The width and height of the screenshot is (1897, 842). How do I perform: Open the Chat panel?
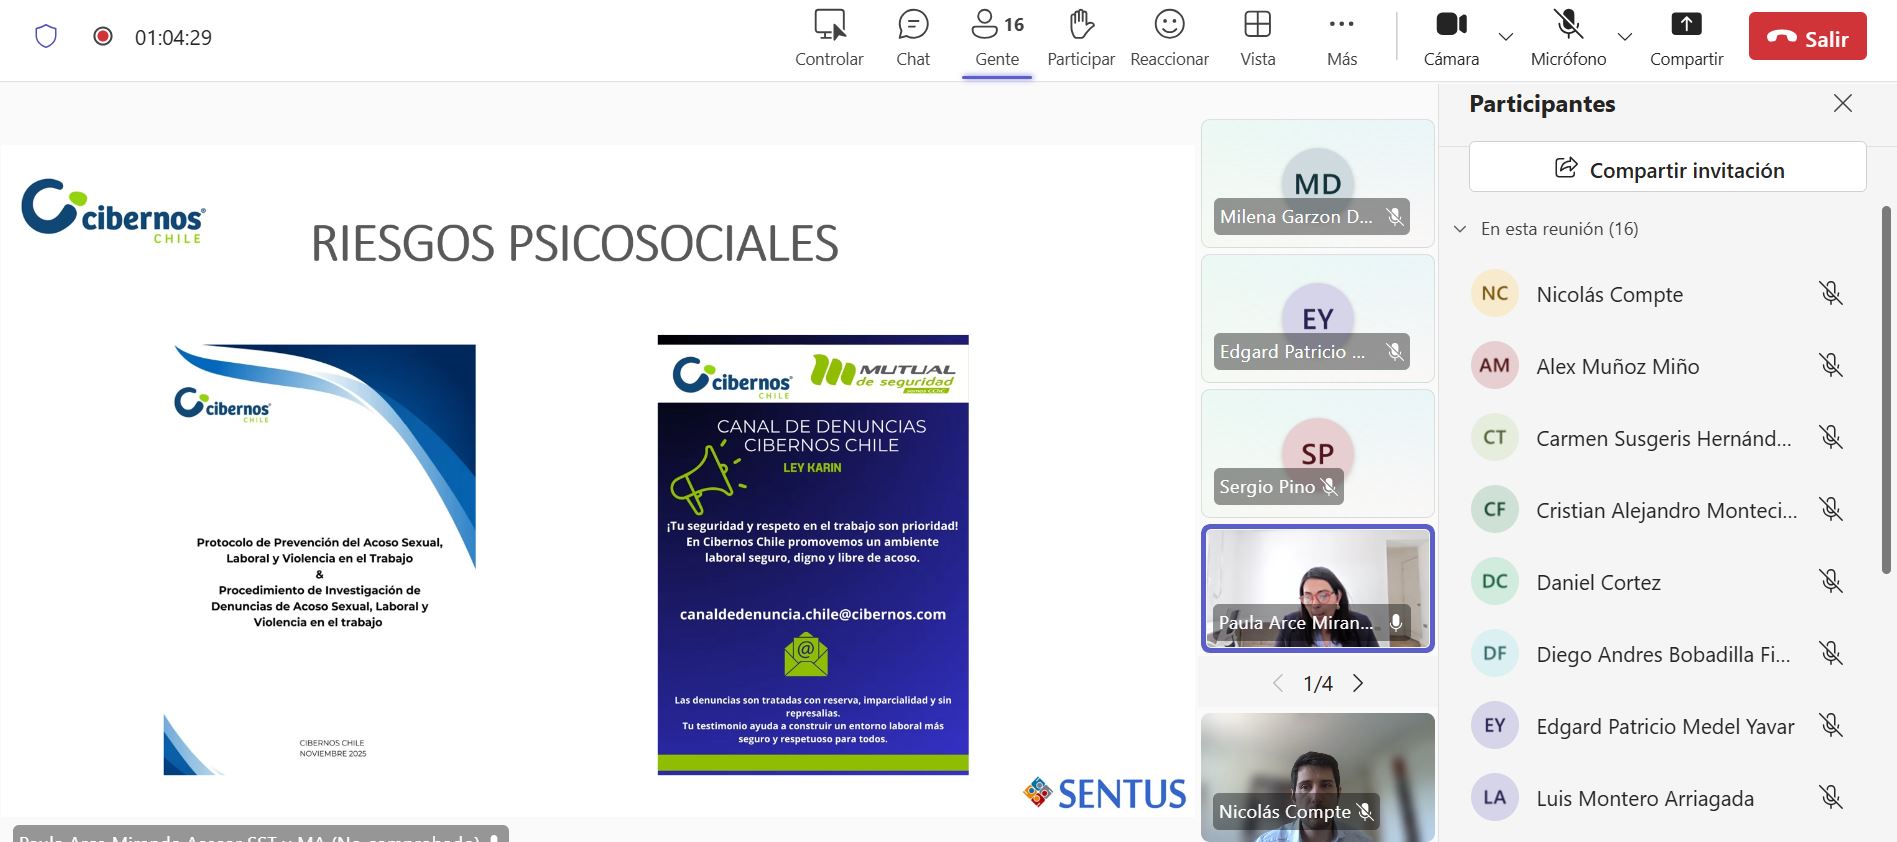[912, 25]
